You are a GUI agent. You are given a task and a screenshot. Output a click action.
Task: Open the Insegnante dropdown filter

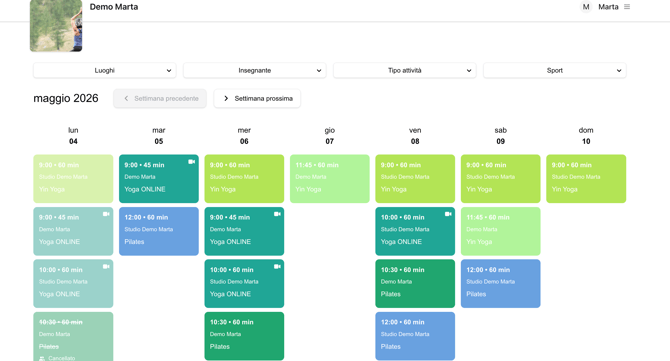pyautogui.click(x=255, y=70)
